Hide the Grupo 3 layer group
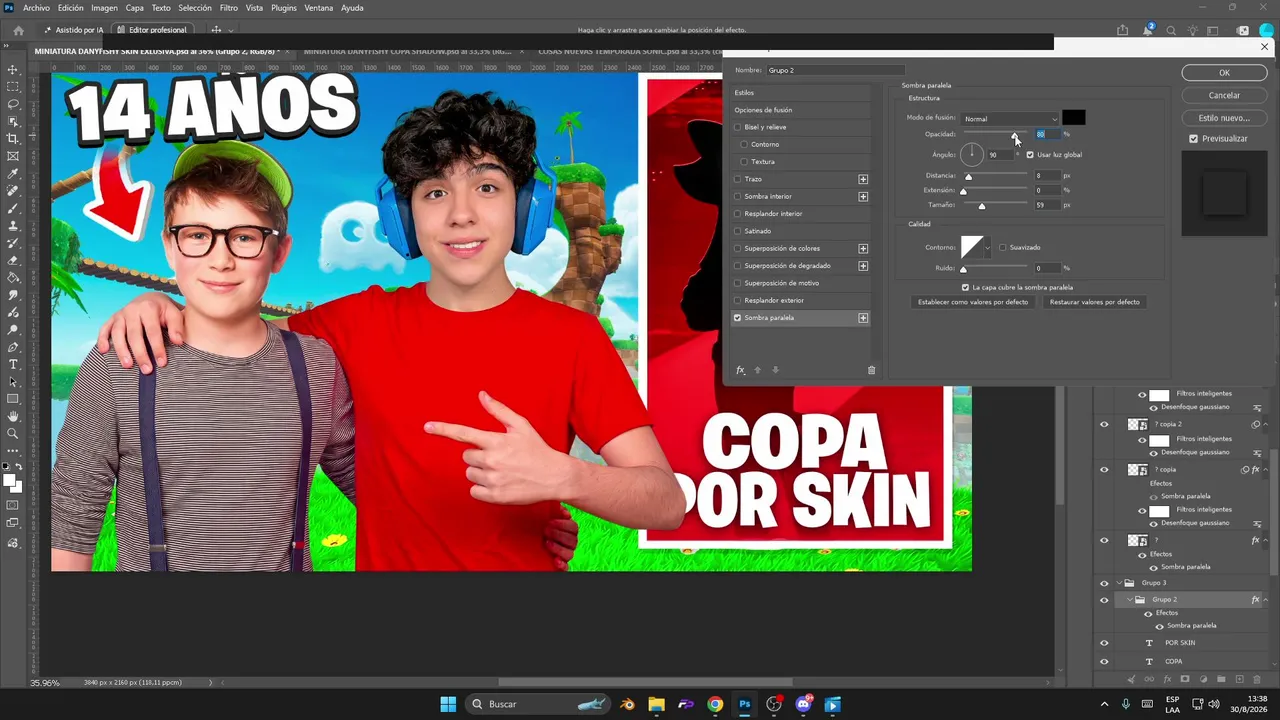1280x720 pixels. pyautogui.click(x=1104, y=583)
